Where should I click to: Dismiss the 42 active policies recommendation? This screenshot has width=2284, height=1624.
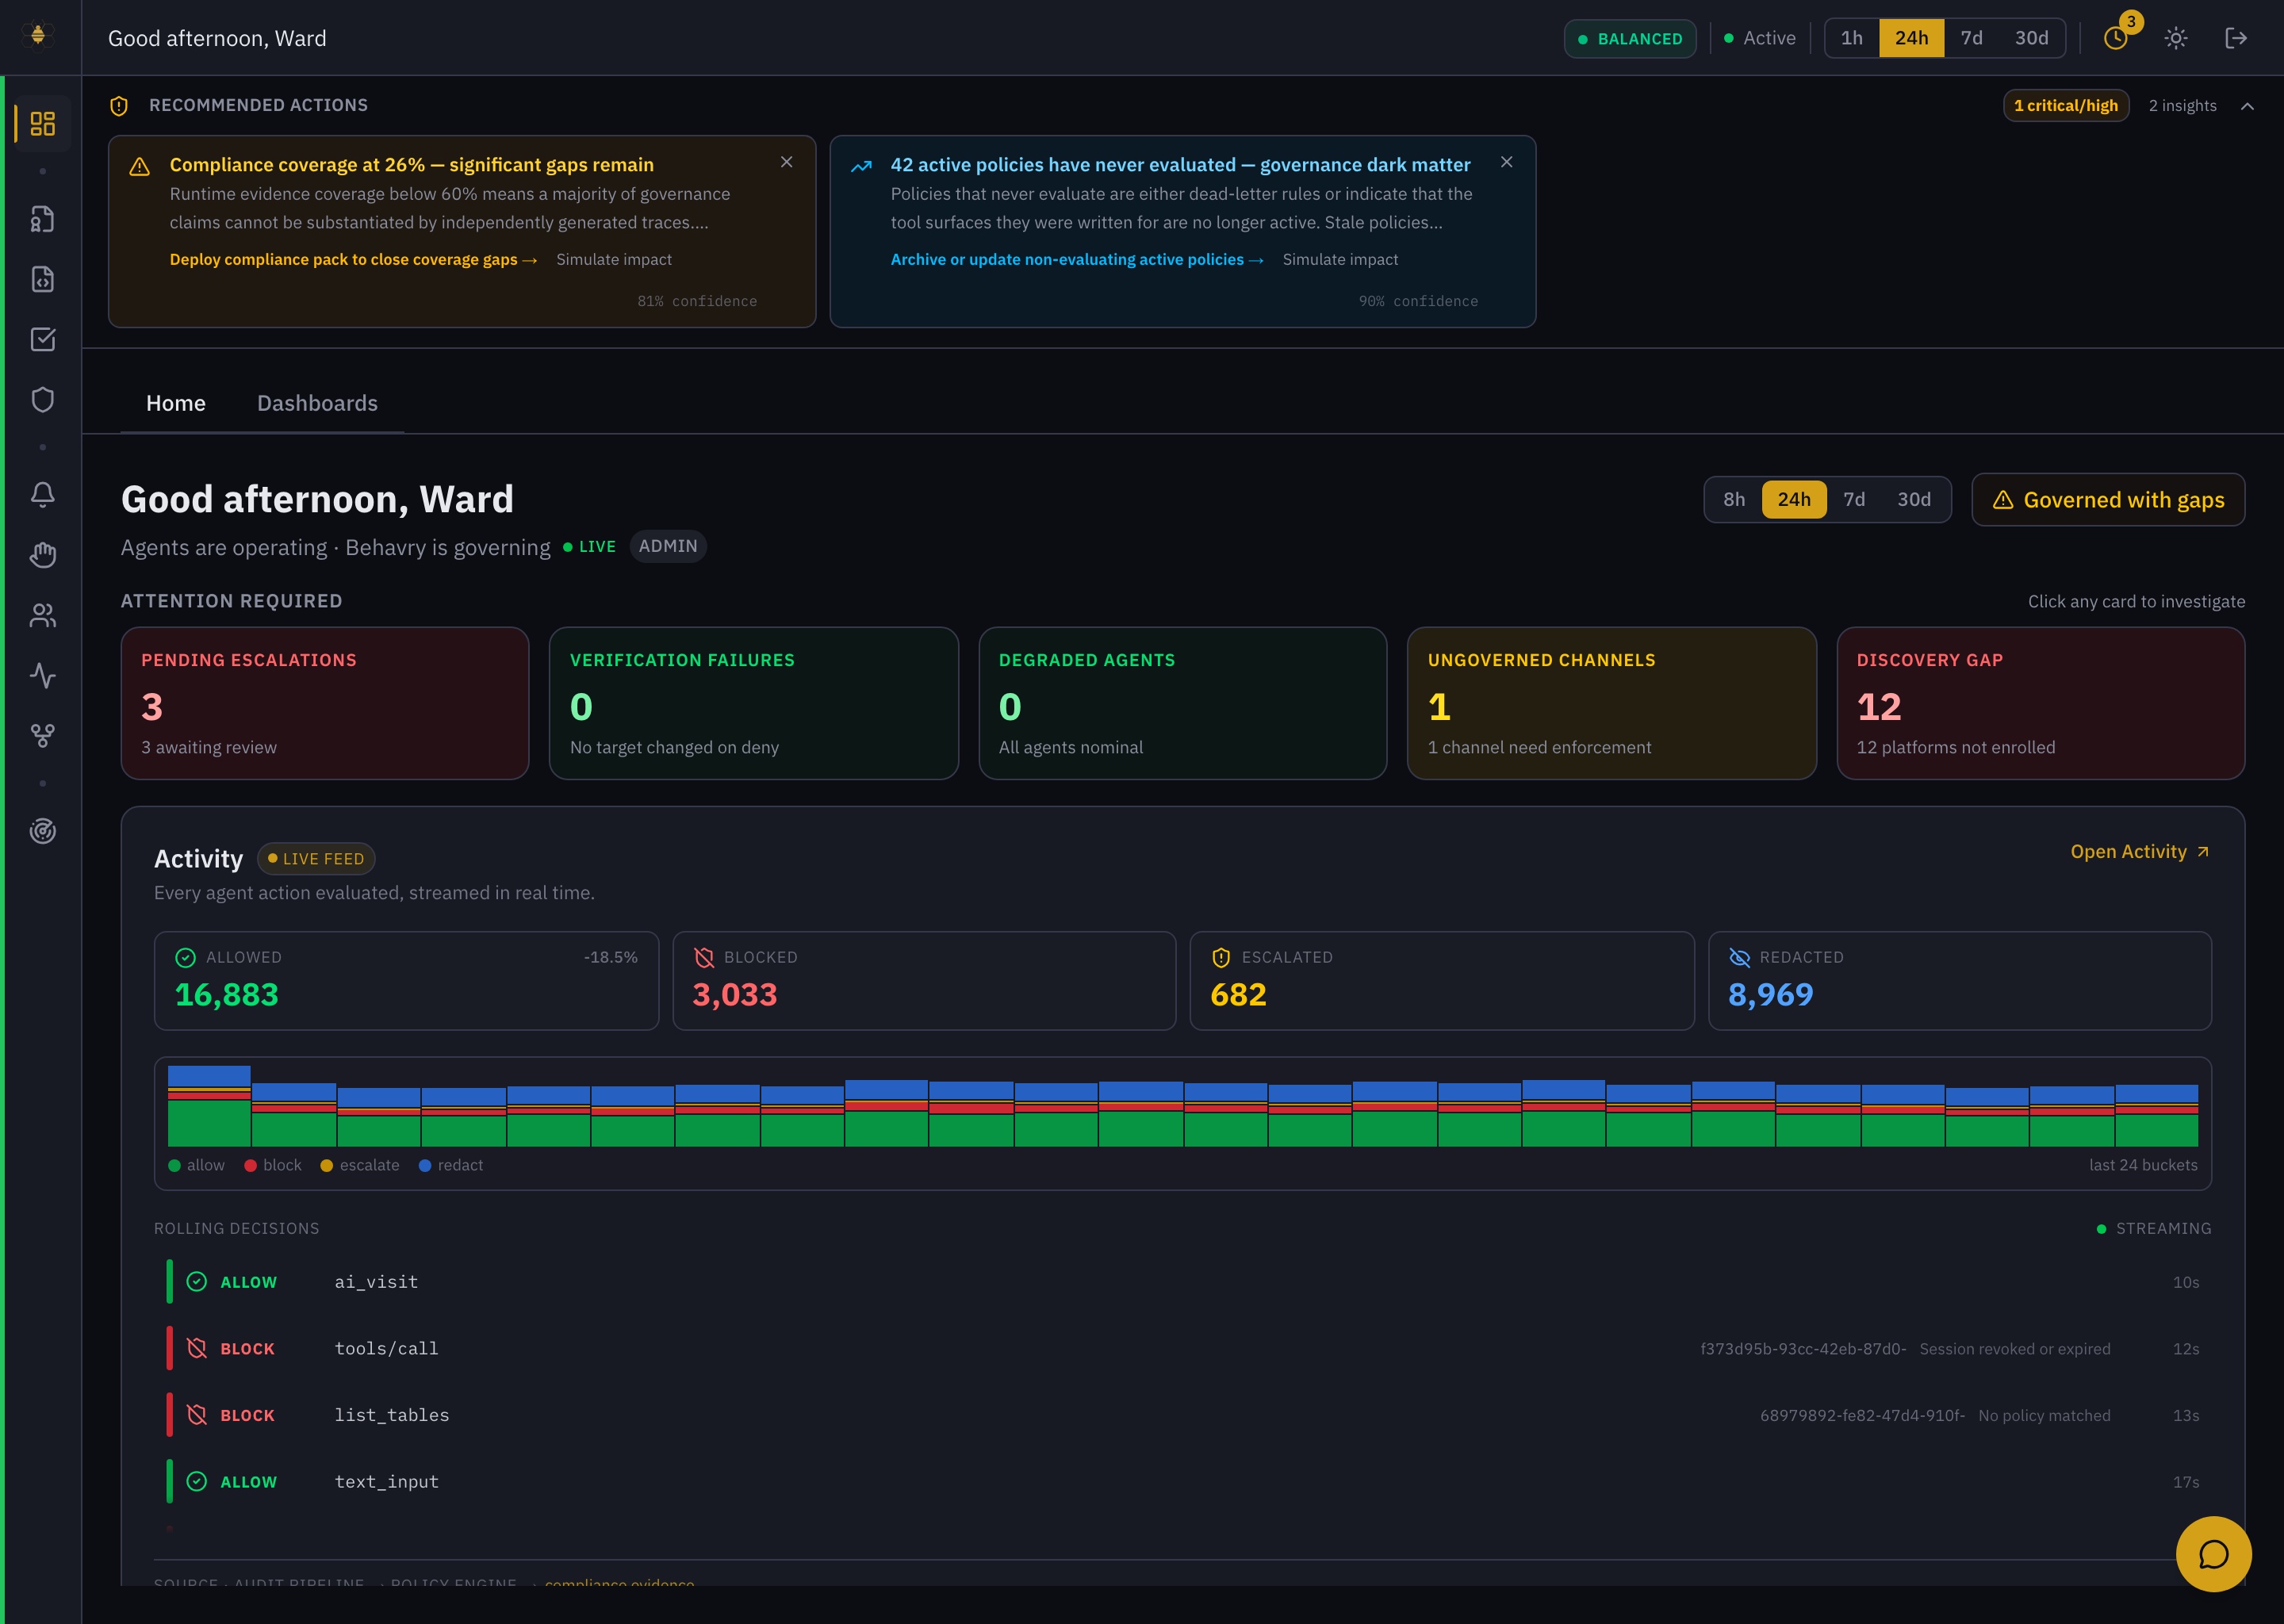click(1507, 162)
